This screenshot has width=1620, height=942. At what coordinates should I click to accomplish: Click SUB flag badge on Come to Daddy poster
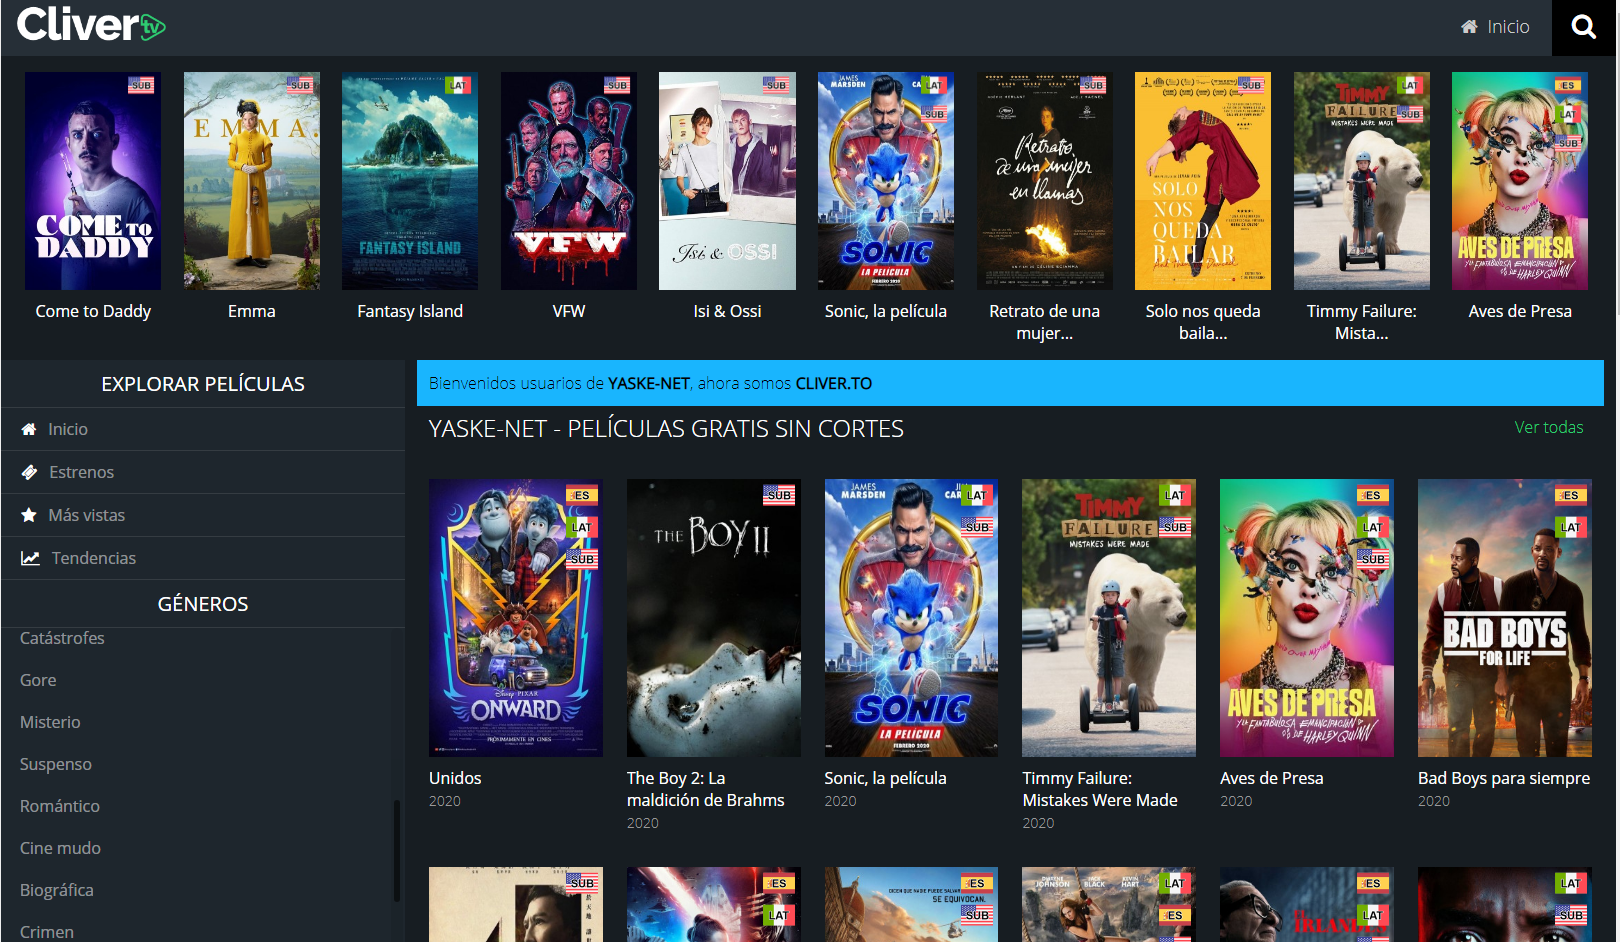point(140,85)
